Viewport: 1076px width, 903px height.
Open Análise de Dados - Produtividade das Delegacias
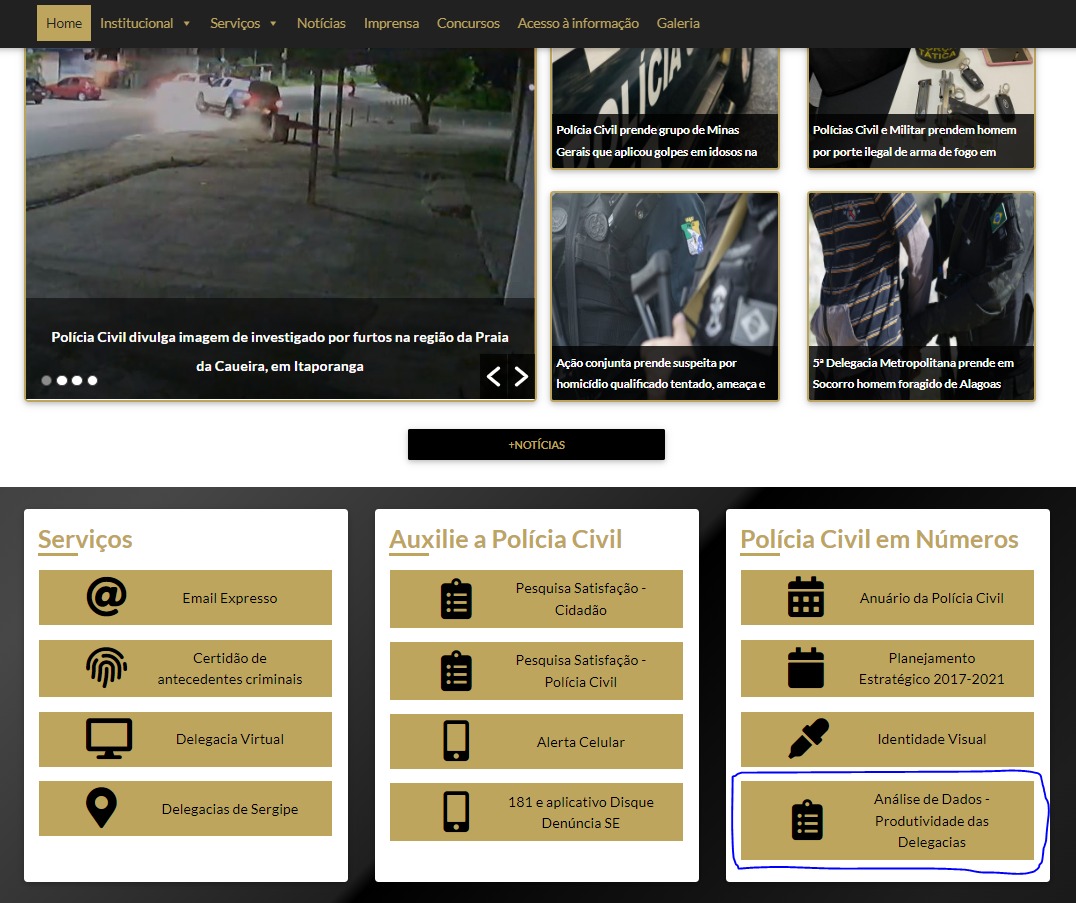pos(887,820)
